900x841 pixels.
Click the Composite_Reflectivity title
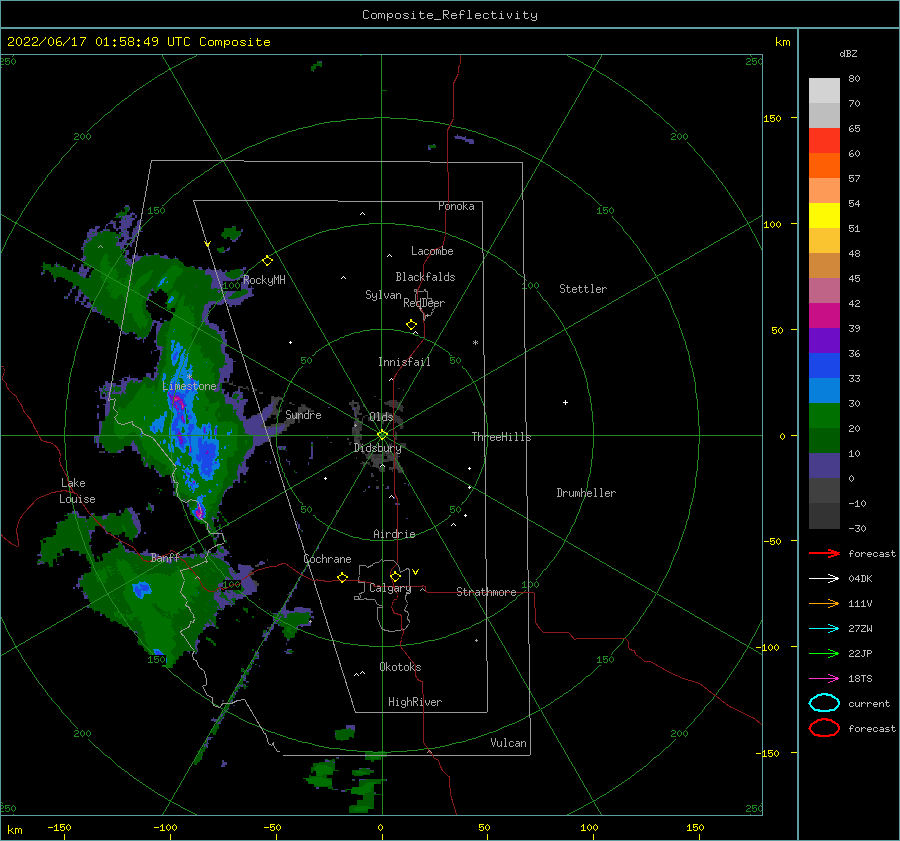[x=450, y=15]
